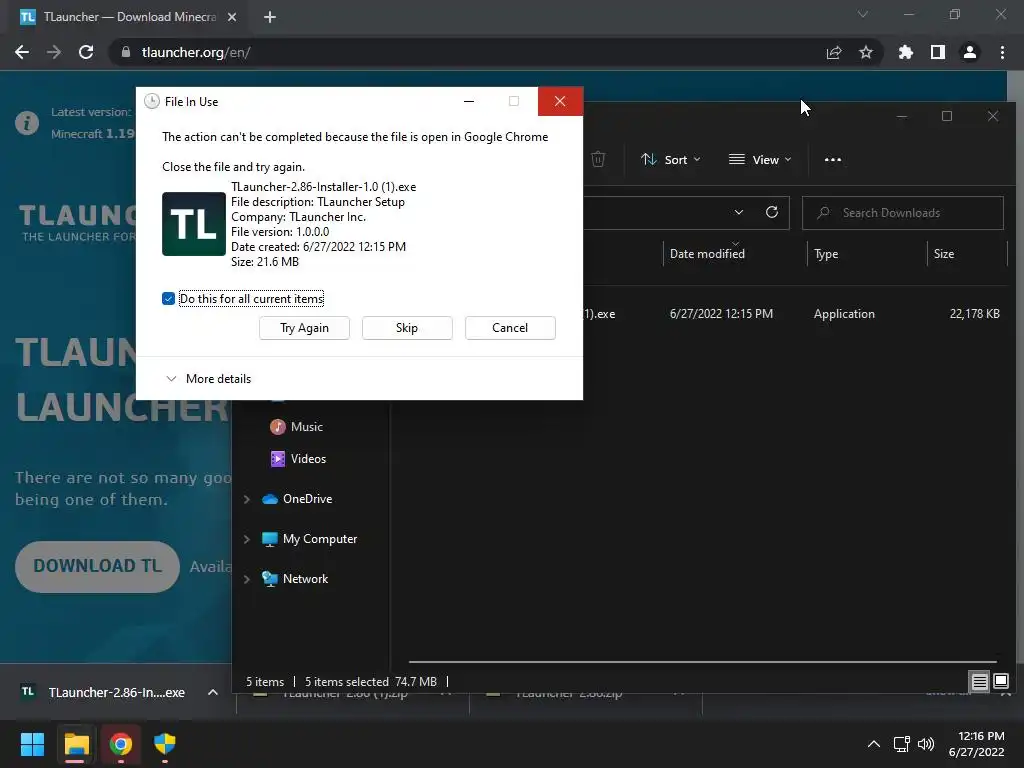Sort by Date modified column

click(707, 254)
